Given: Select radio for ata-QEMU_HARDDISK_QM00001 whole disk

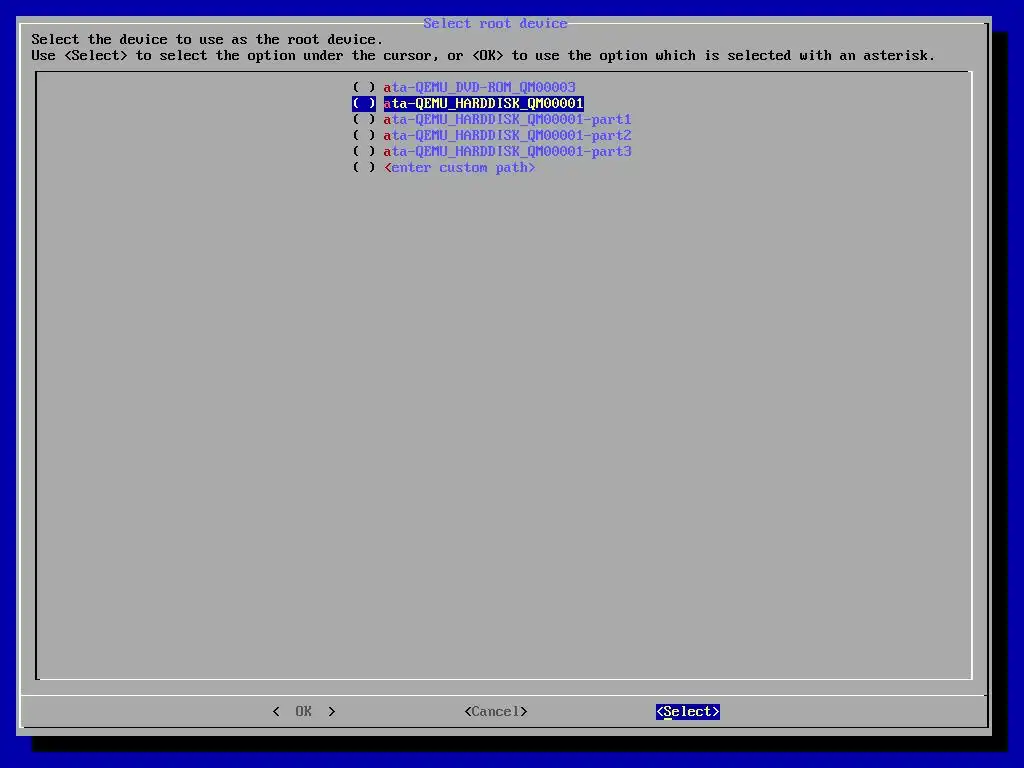Looking at the screenshot, I should click(x=364, y=103).
